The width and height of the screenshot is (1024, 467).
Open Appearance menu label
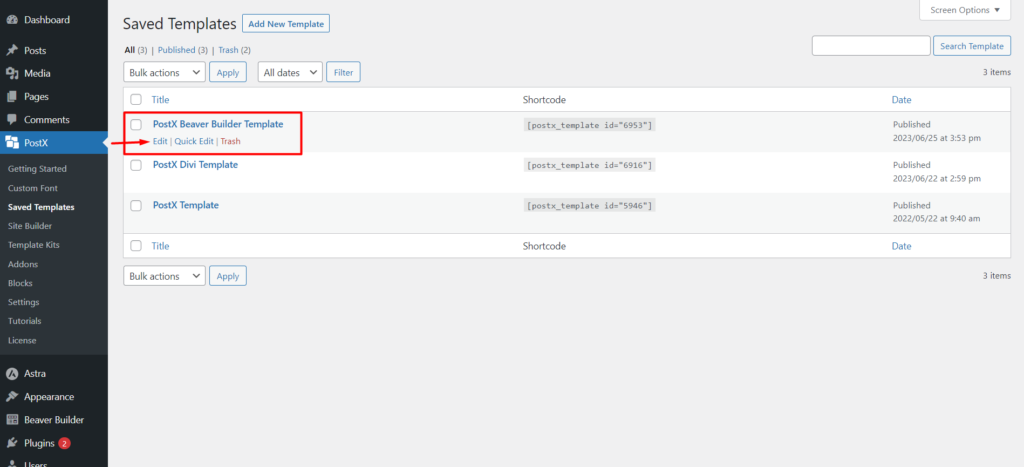[49, 396]
